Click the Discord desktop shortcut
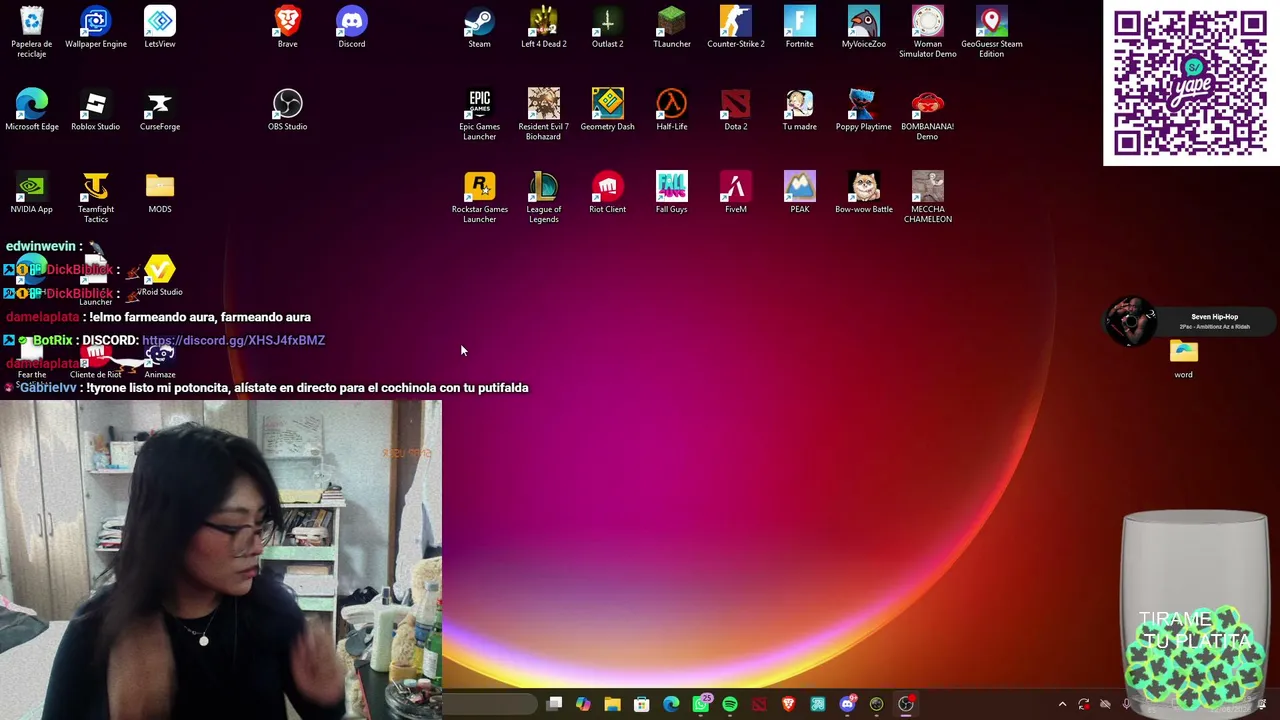Viewport: 1280px width, 720px height. point(352,27)
